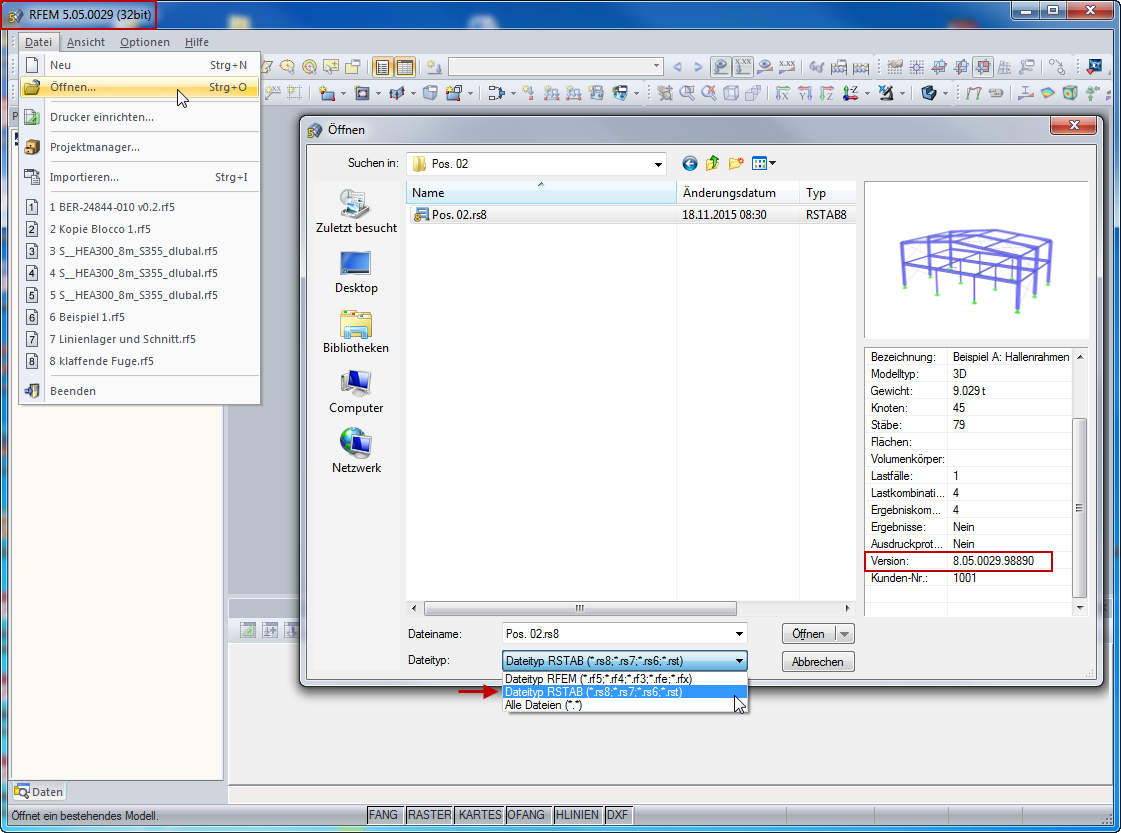The width and height of the screenshot is (1121, 833).
Task: Open the Dateityp file type dropdown
Action: (739, 661)
